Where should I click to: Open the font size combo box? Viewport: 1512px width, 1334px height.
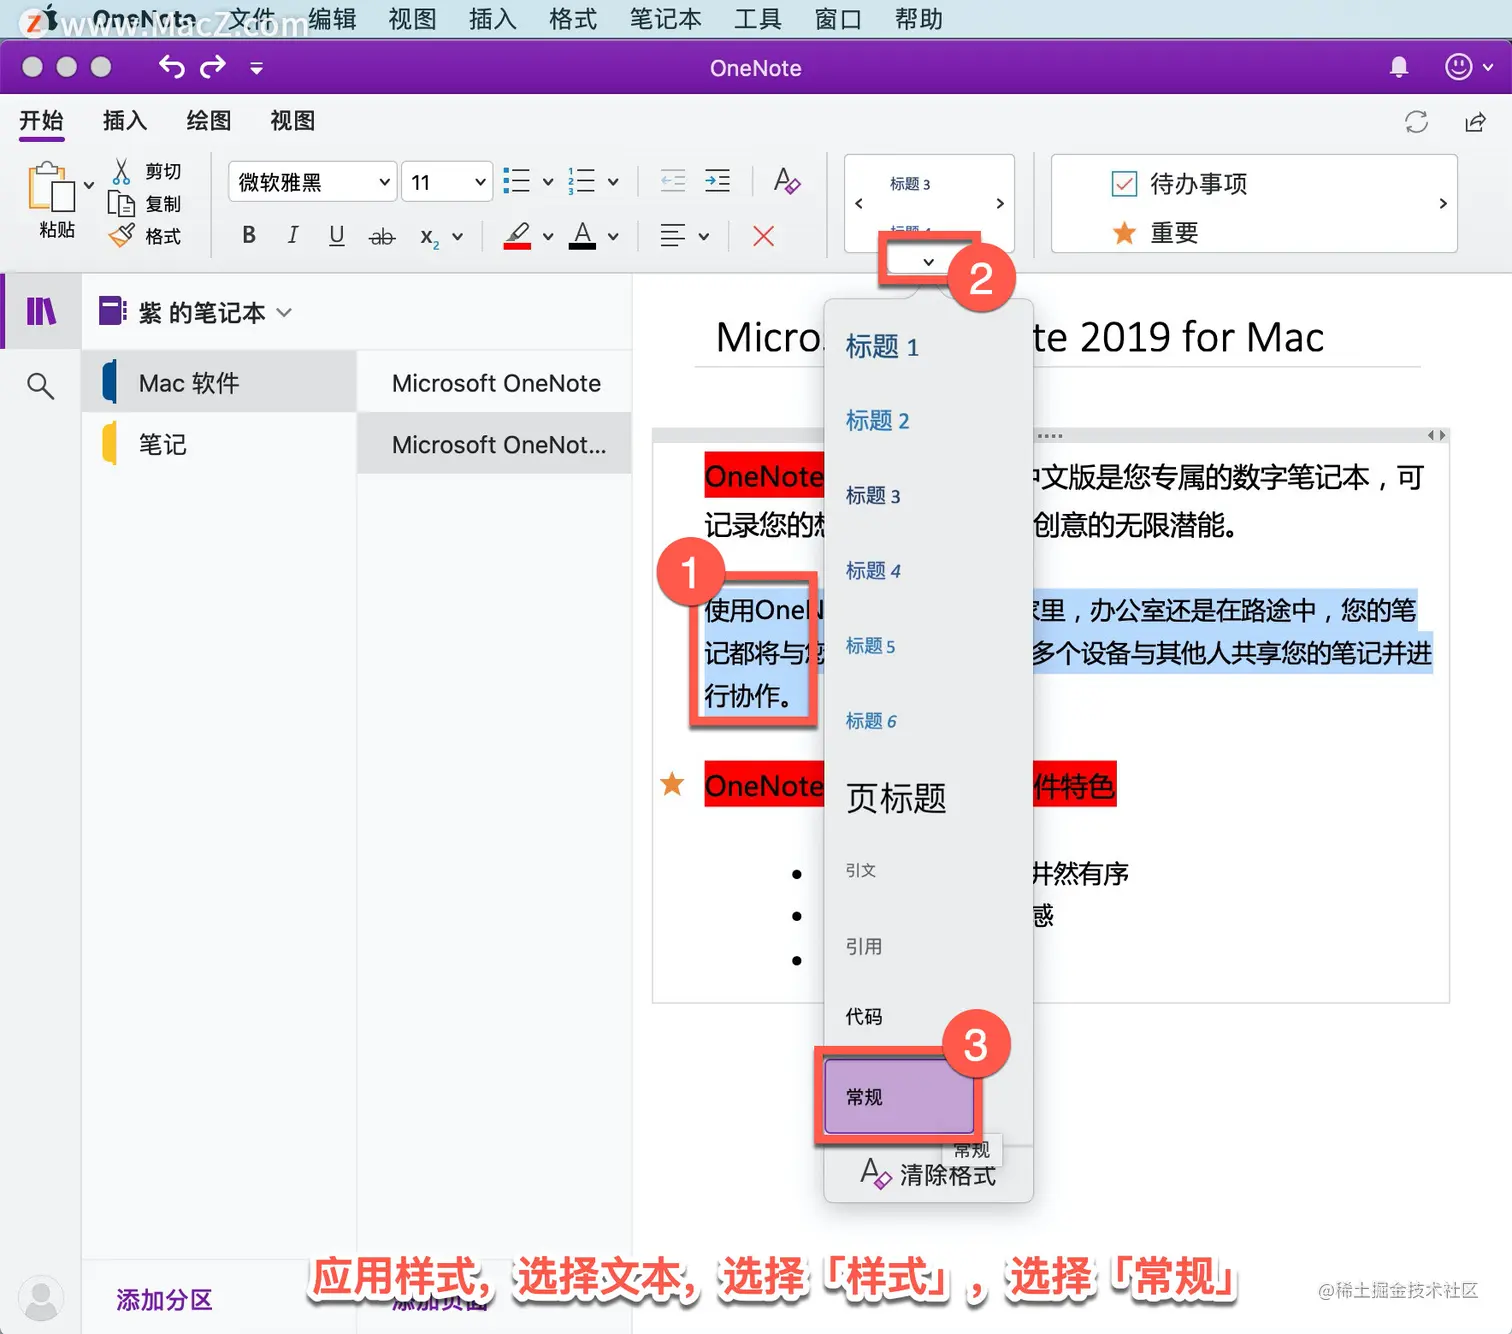447,182
